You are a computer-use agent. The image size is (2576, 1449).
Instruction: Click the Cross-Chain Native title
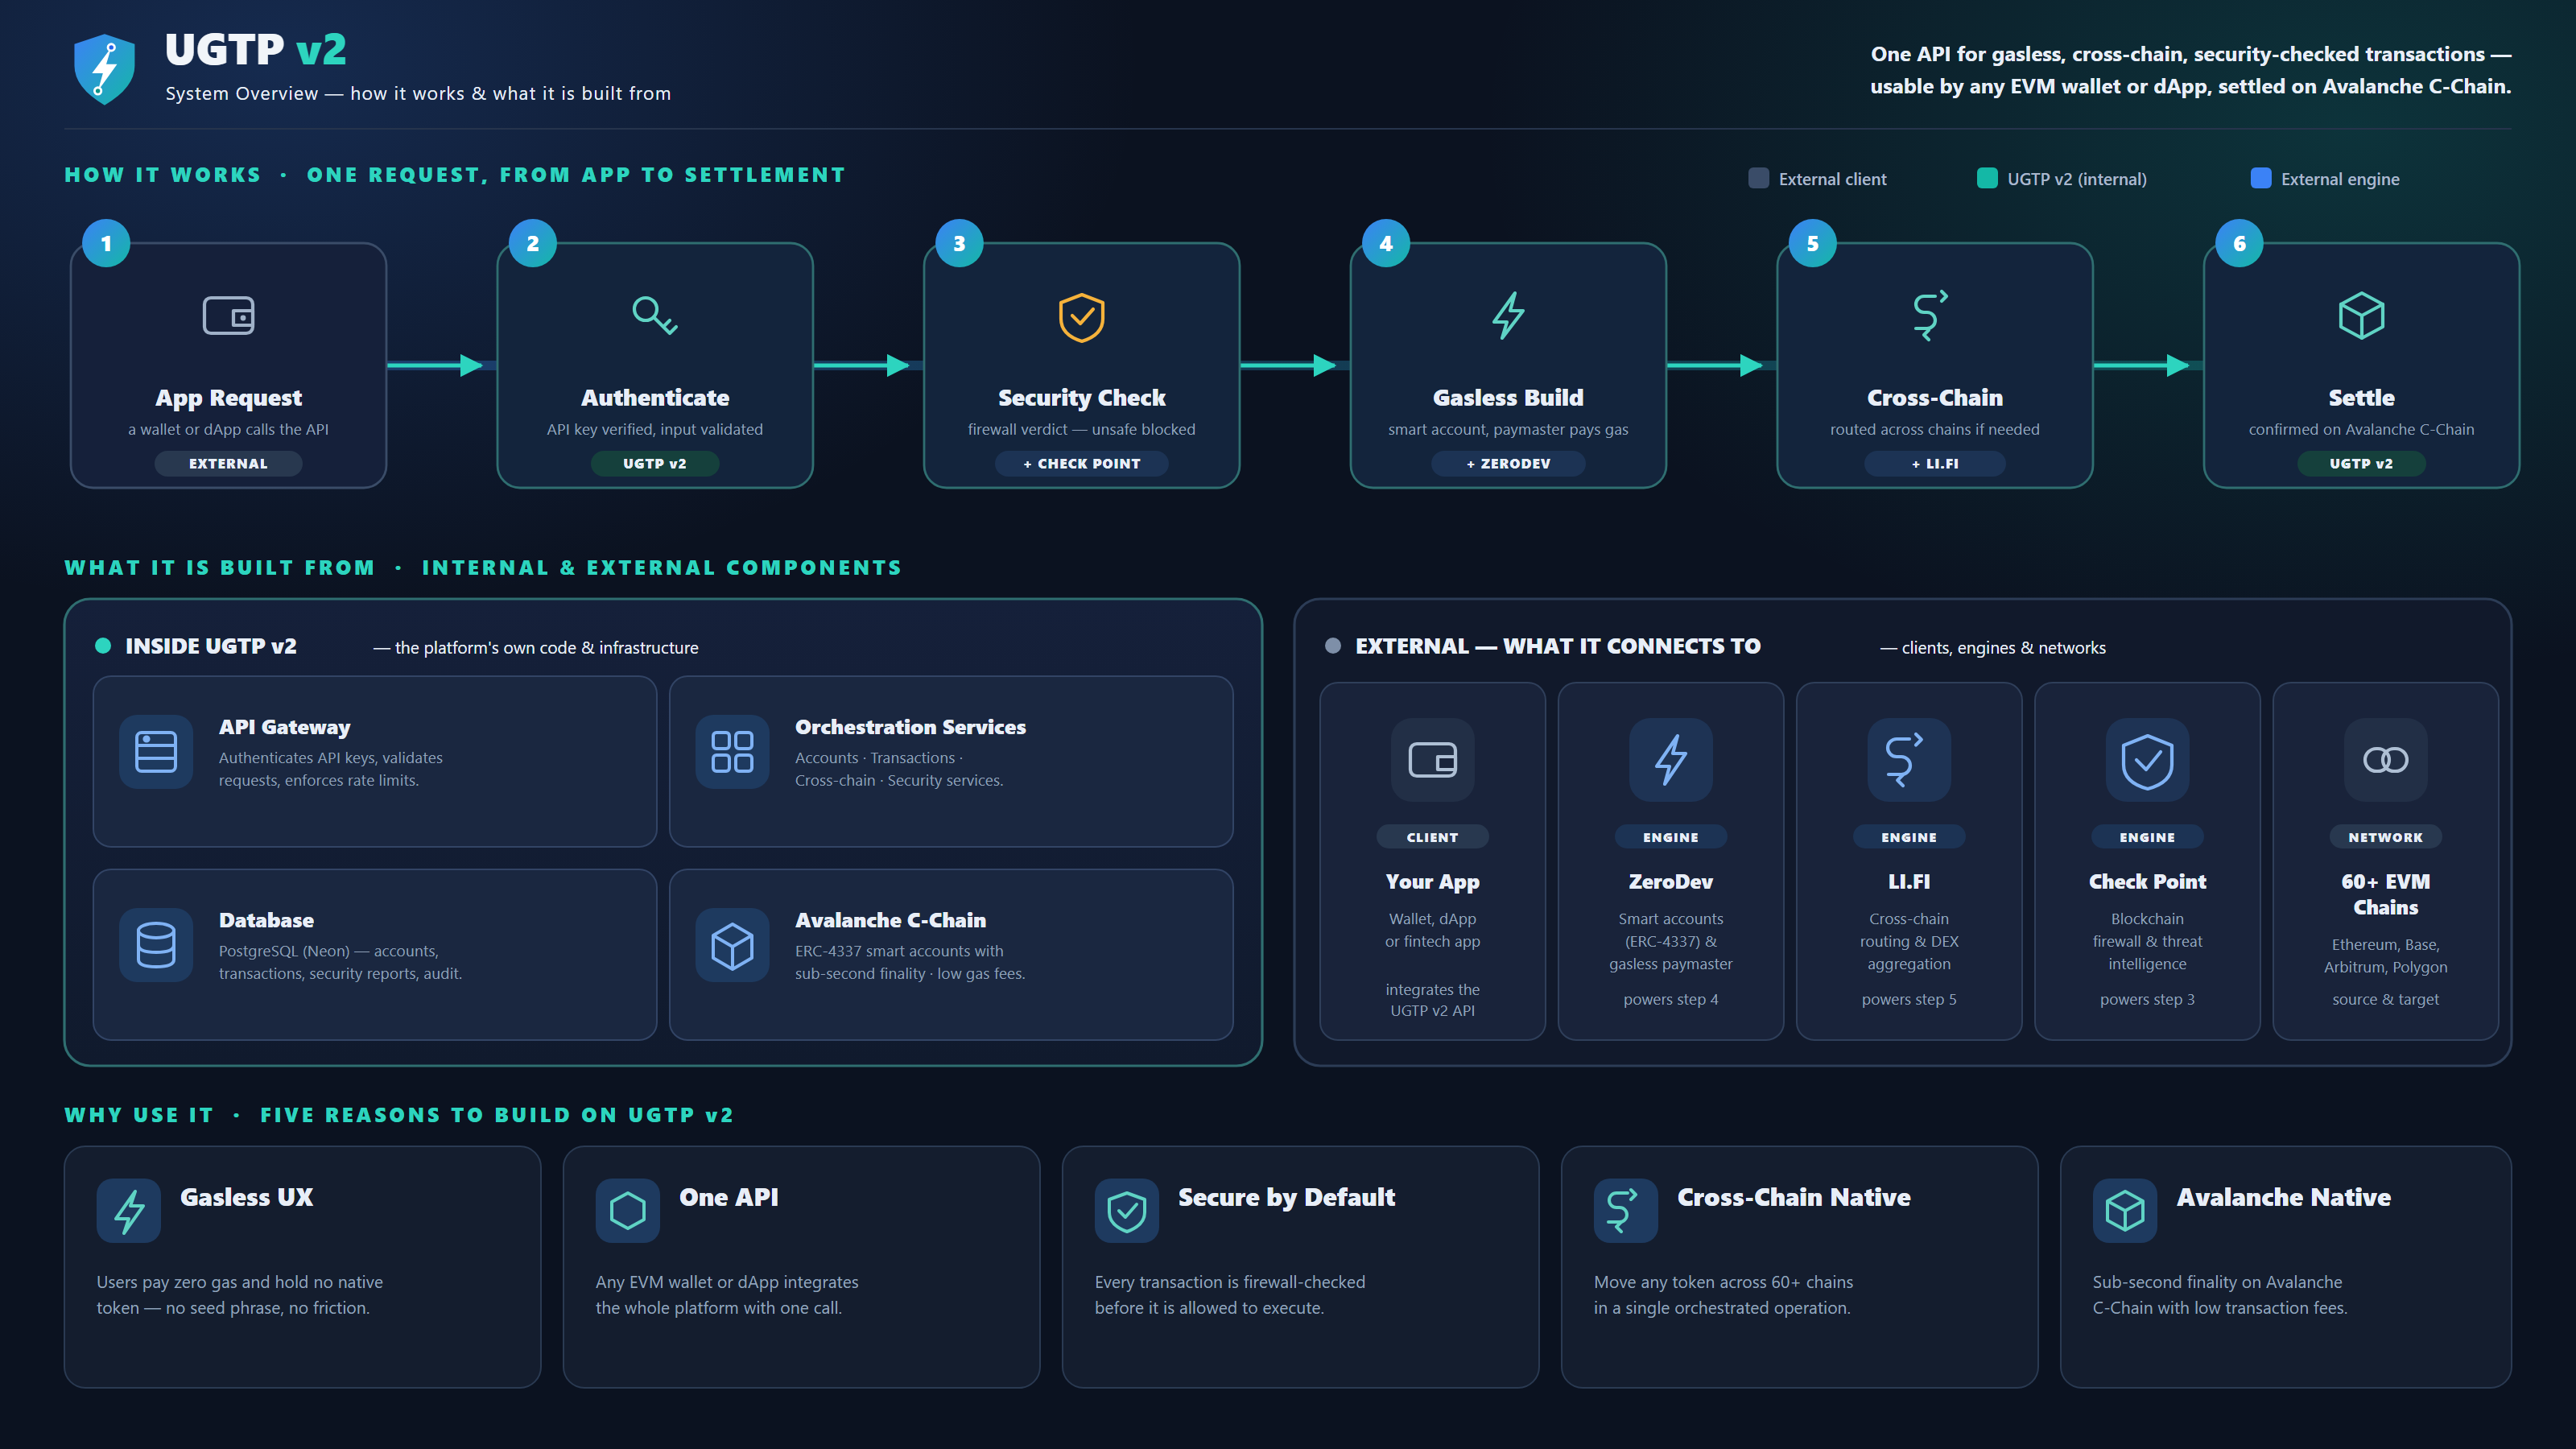coord(1793,1197)
